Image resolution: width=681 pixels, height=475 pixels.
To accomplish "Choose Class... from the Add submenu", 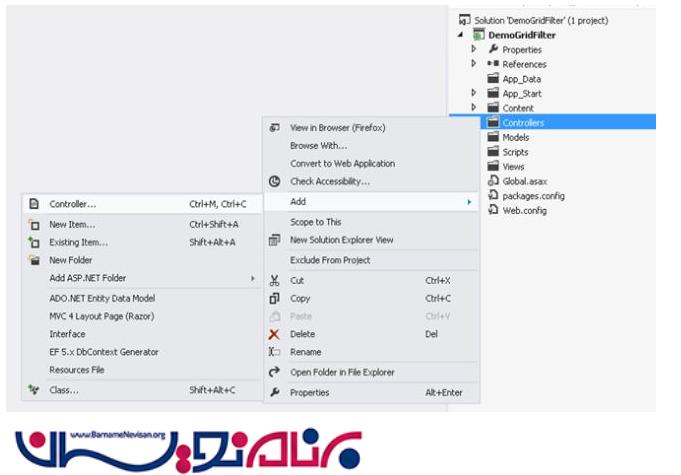I will pos(142,389).
